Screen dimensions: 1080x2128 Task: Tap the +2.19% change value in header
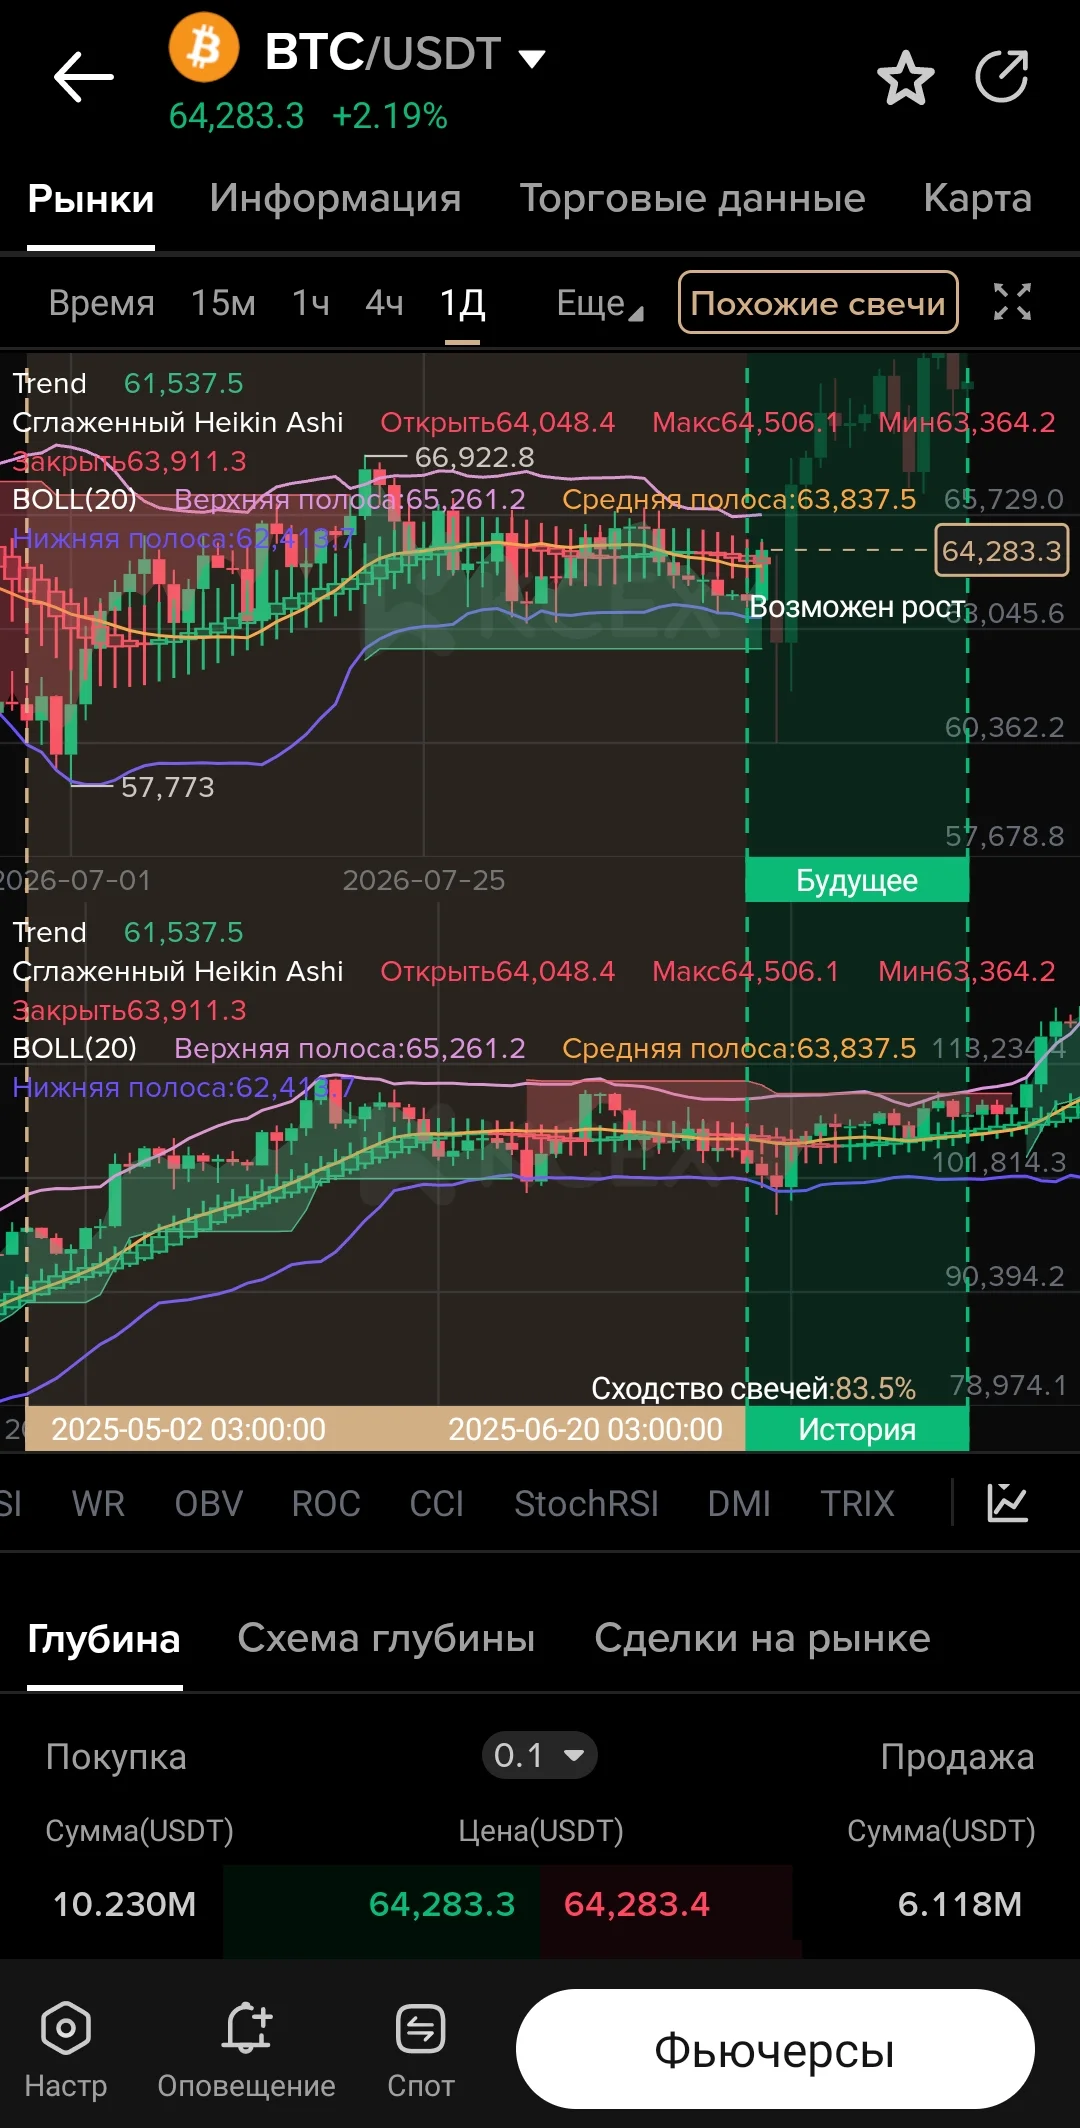[389, 116]
